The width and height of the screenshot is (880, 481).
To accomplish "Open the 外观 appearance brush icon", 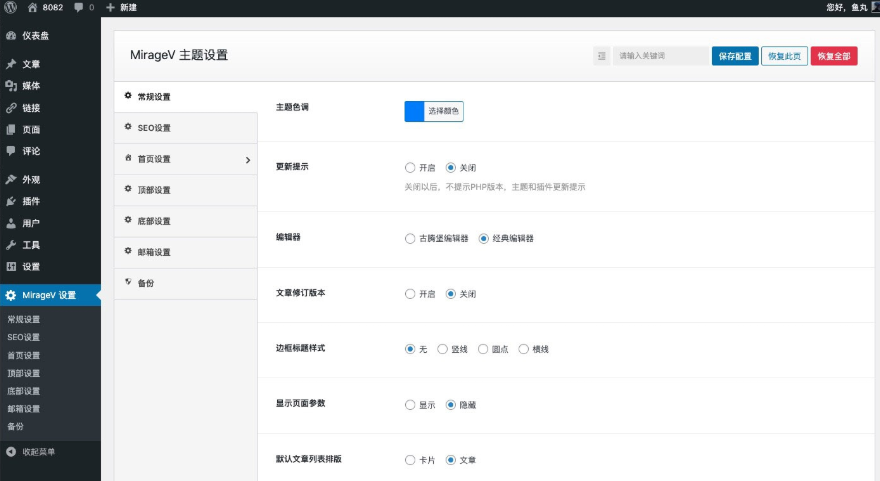I will pyautogui.click(x=11, y=180).
